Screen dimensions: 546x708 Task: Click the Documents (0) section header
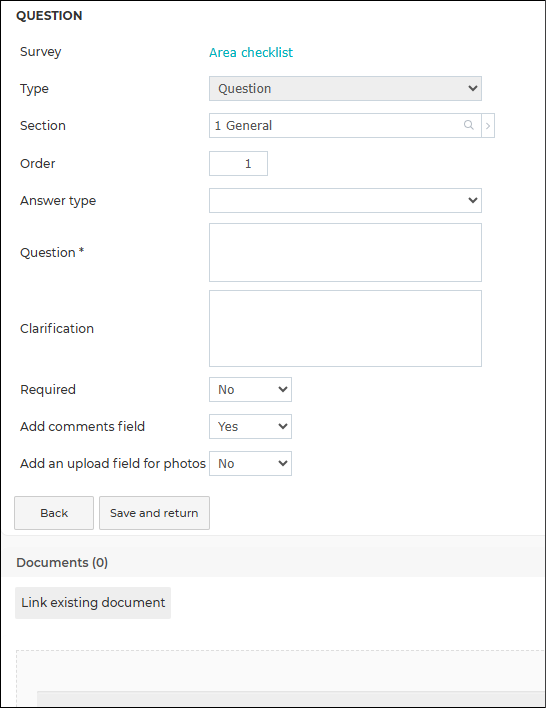point(62,563)
